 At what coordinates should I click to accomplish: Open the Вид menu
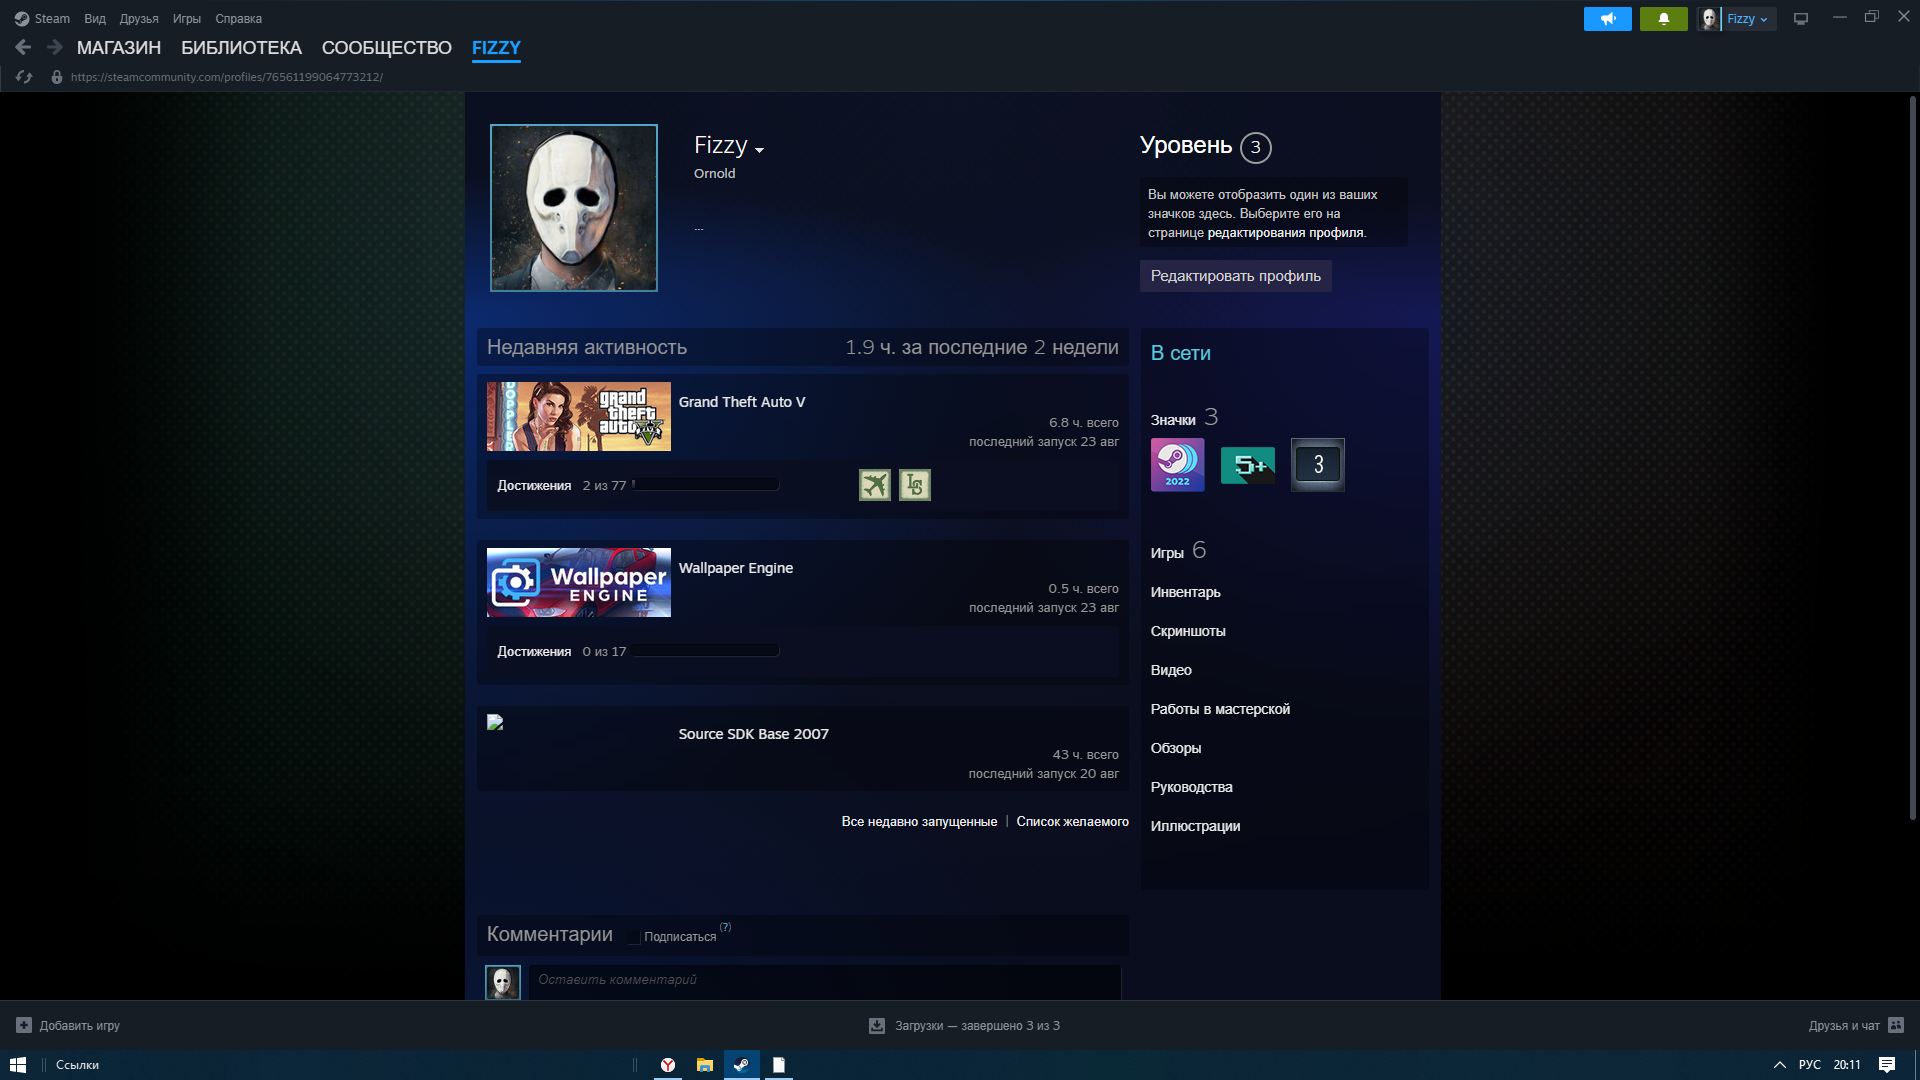[95, 19]
